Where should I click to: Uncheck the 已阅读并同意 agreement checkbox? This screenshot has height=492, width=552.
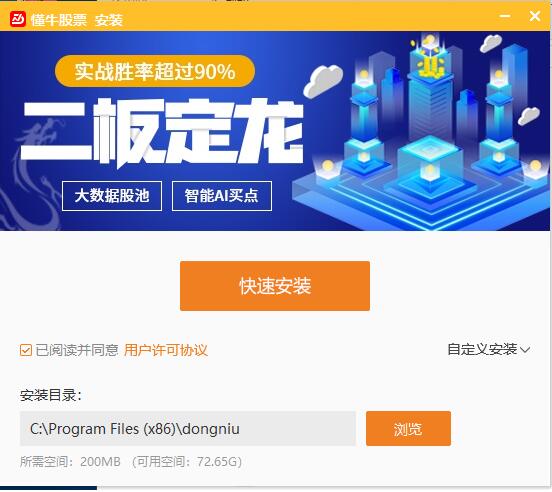tap(26, 350)
